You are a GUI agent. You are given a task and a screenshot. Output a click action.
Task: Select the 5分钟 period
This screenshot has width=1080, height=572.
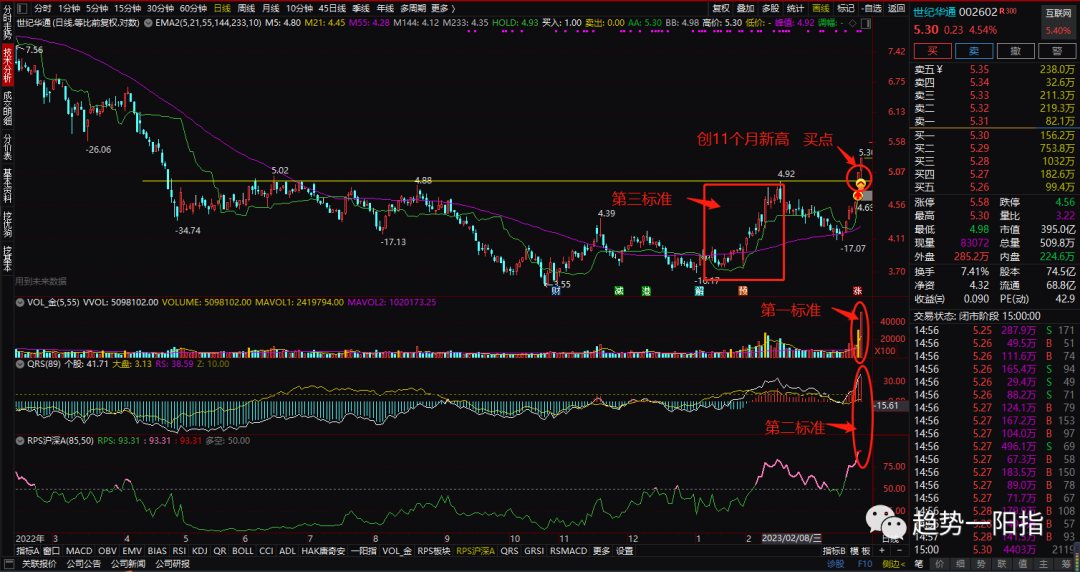tap(97, 8)
